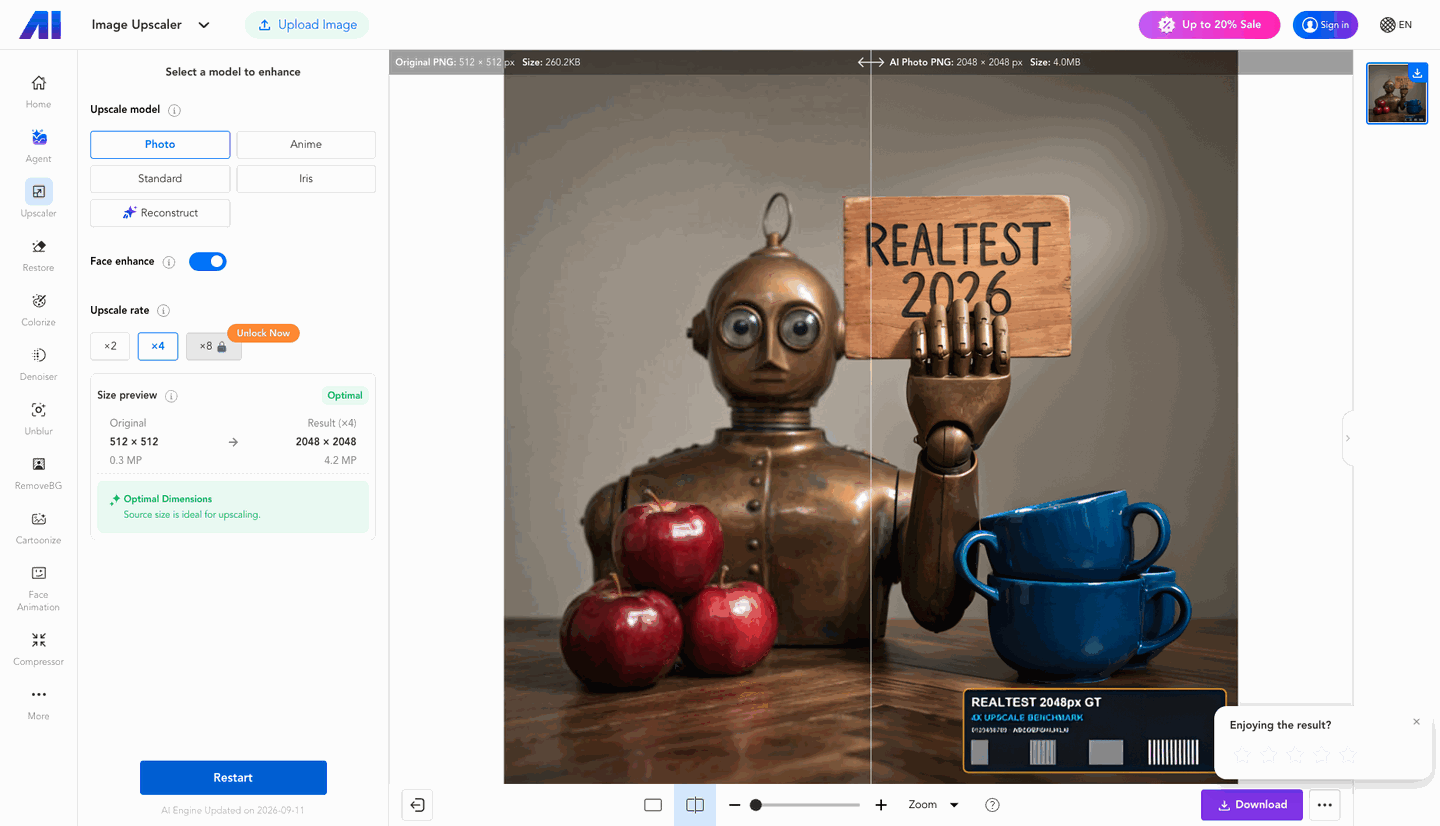Screen dimensions: 1440x826
Task: Open the Home tab in sidebar
Action: click(x=38, y=92)
